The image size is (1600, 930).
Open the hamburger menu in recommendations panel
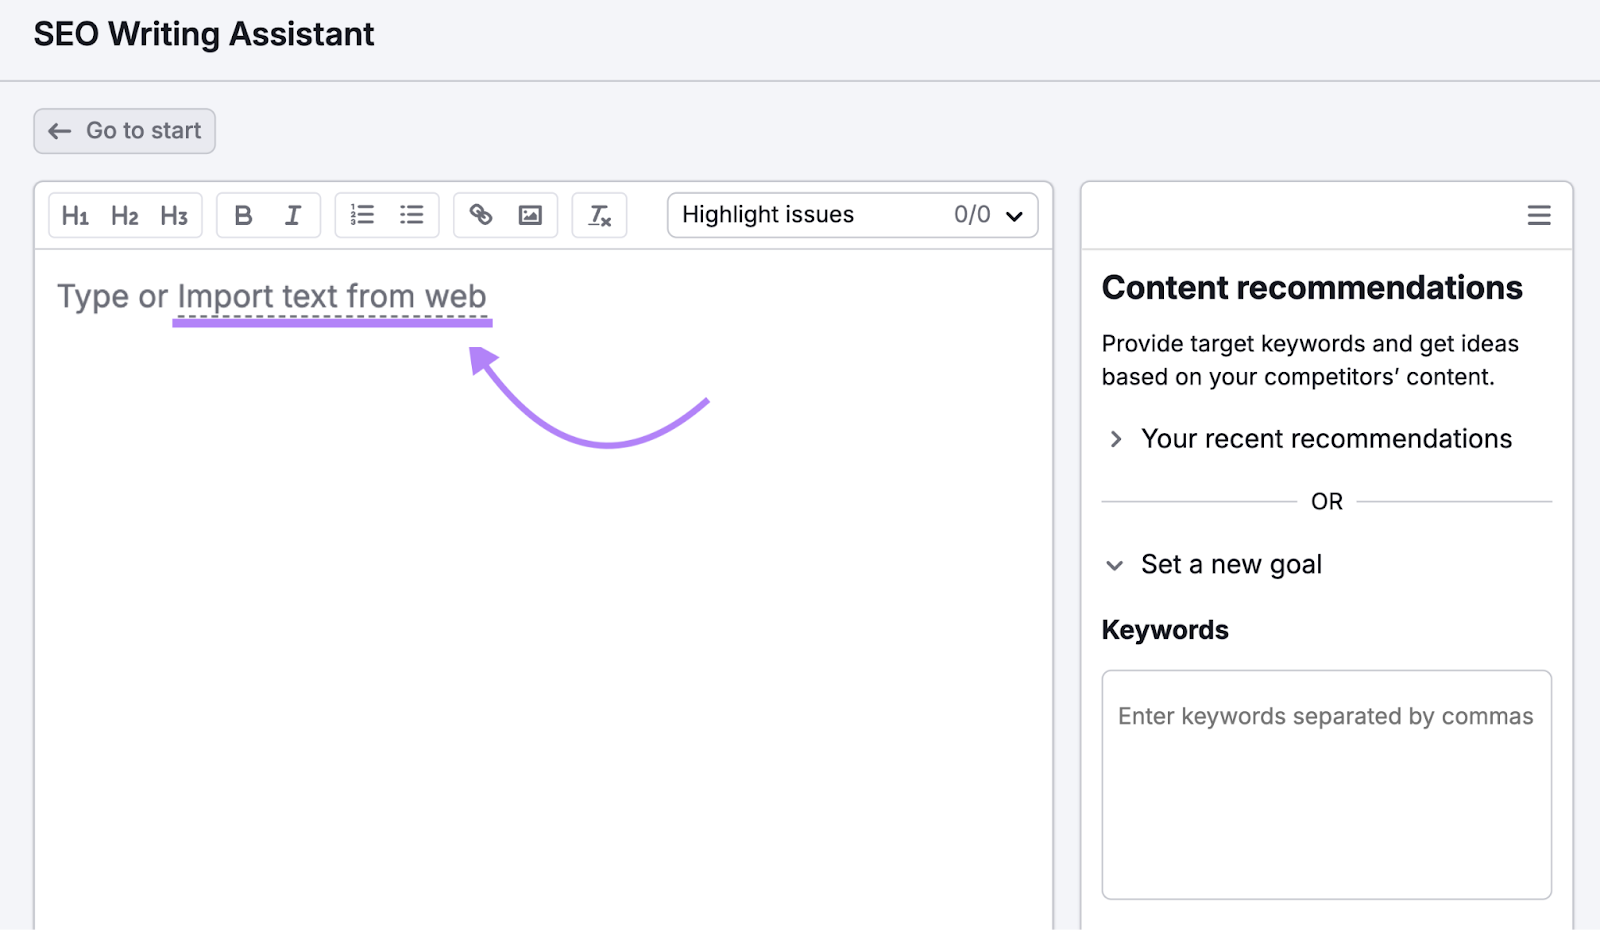(1539, 215)
